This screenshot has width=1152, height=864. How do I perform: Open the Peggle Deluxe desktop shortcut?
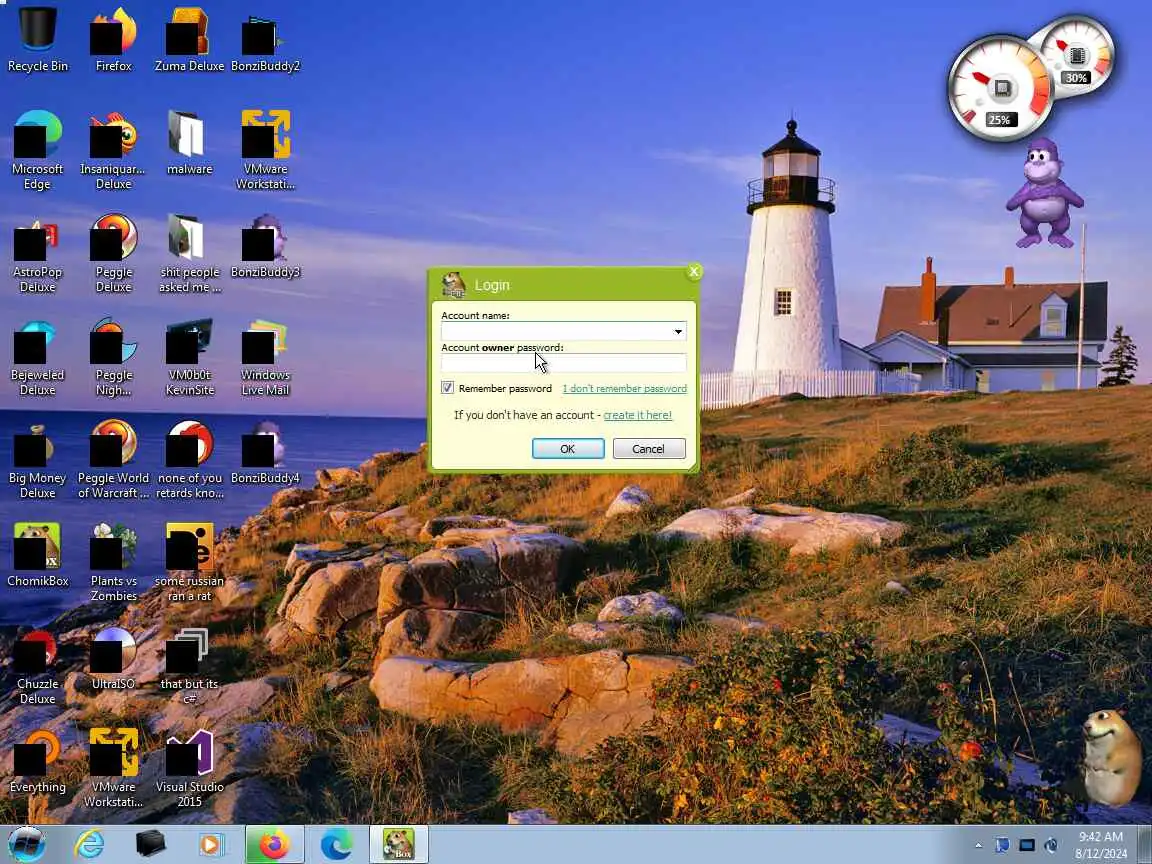113,253
